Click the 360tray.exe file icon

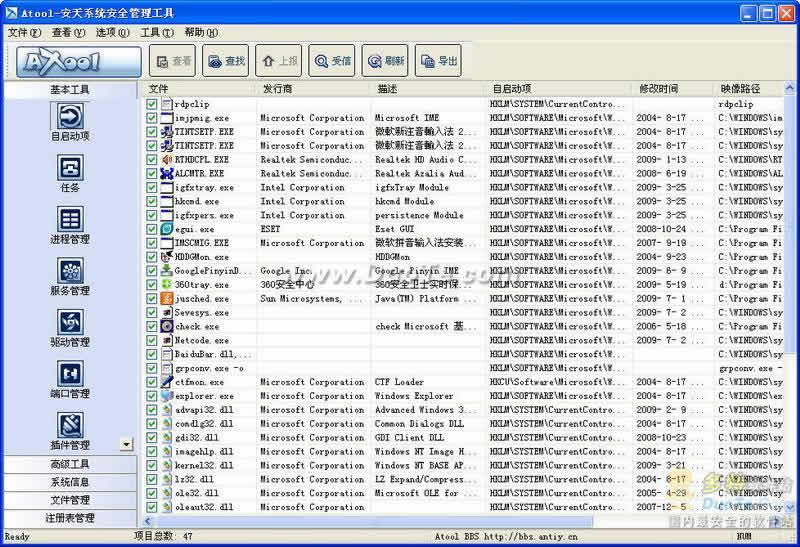click(x=166, y=284)
